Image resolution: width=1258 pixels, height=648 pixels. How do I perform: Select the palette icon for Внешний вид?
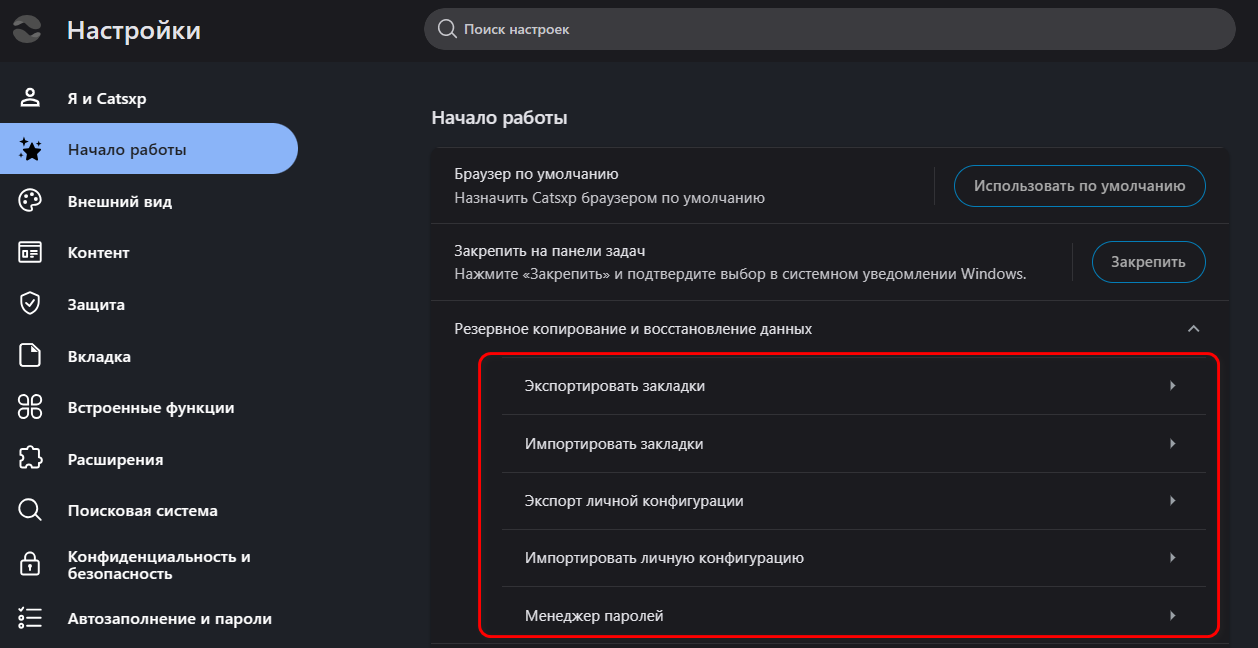pyautogui.click(x=30, y=201)
